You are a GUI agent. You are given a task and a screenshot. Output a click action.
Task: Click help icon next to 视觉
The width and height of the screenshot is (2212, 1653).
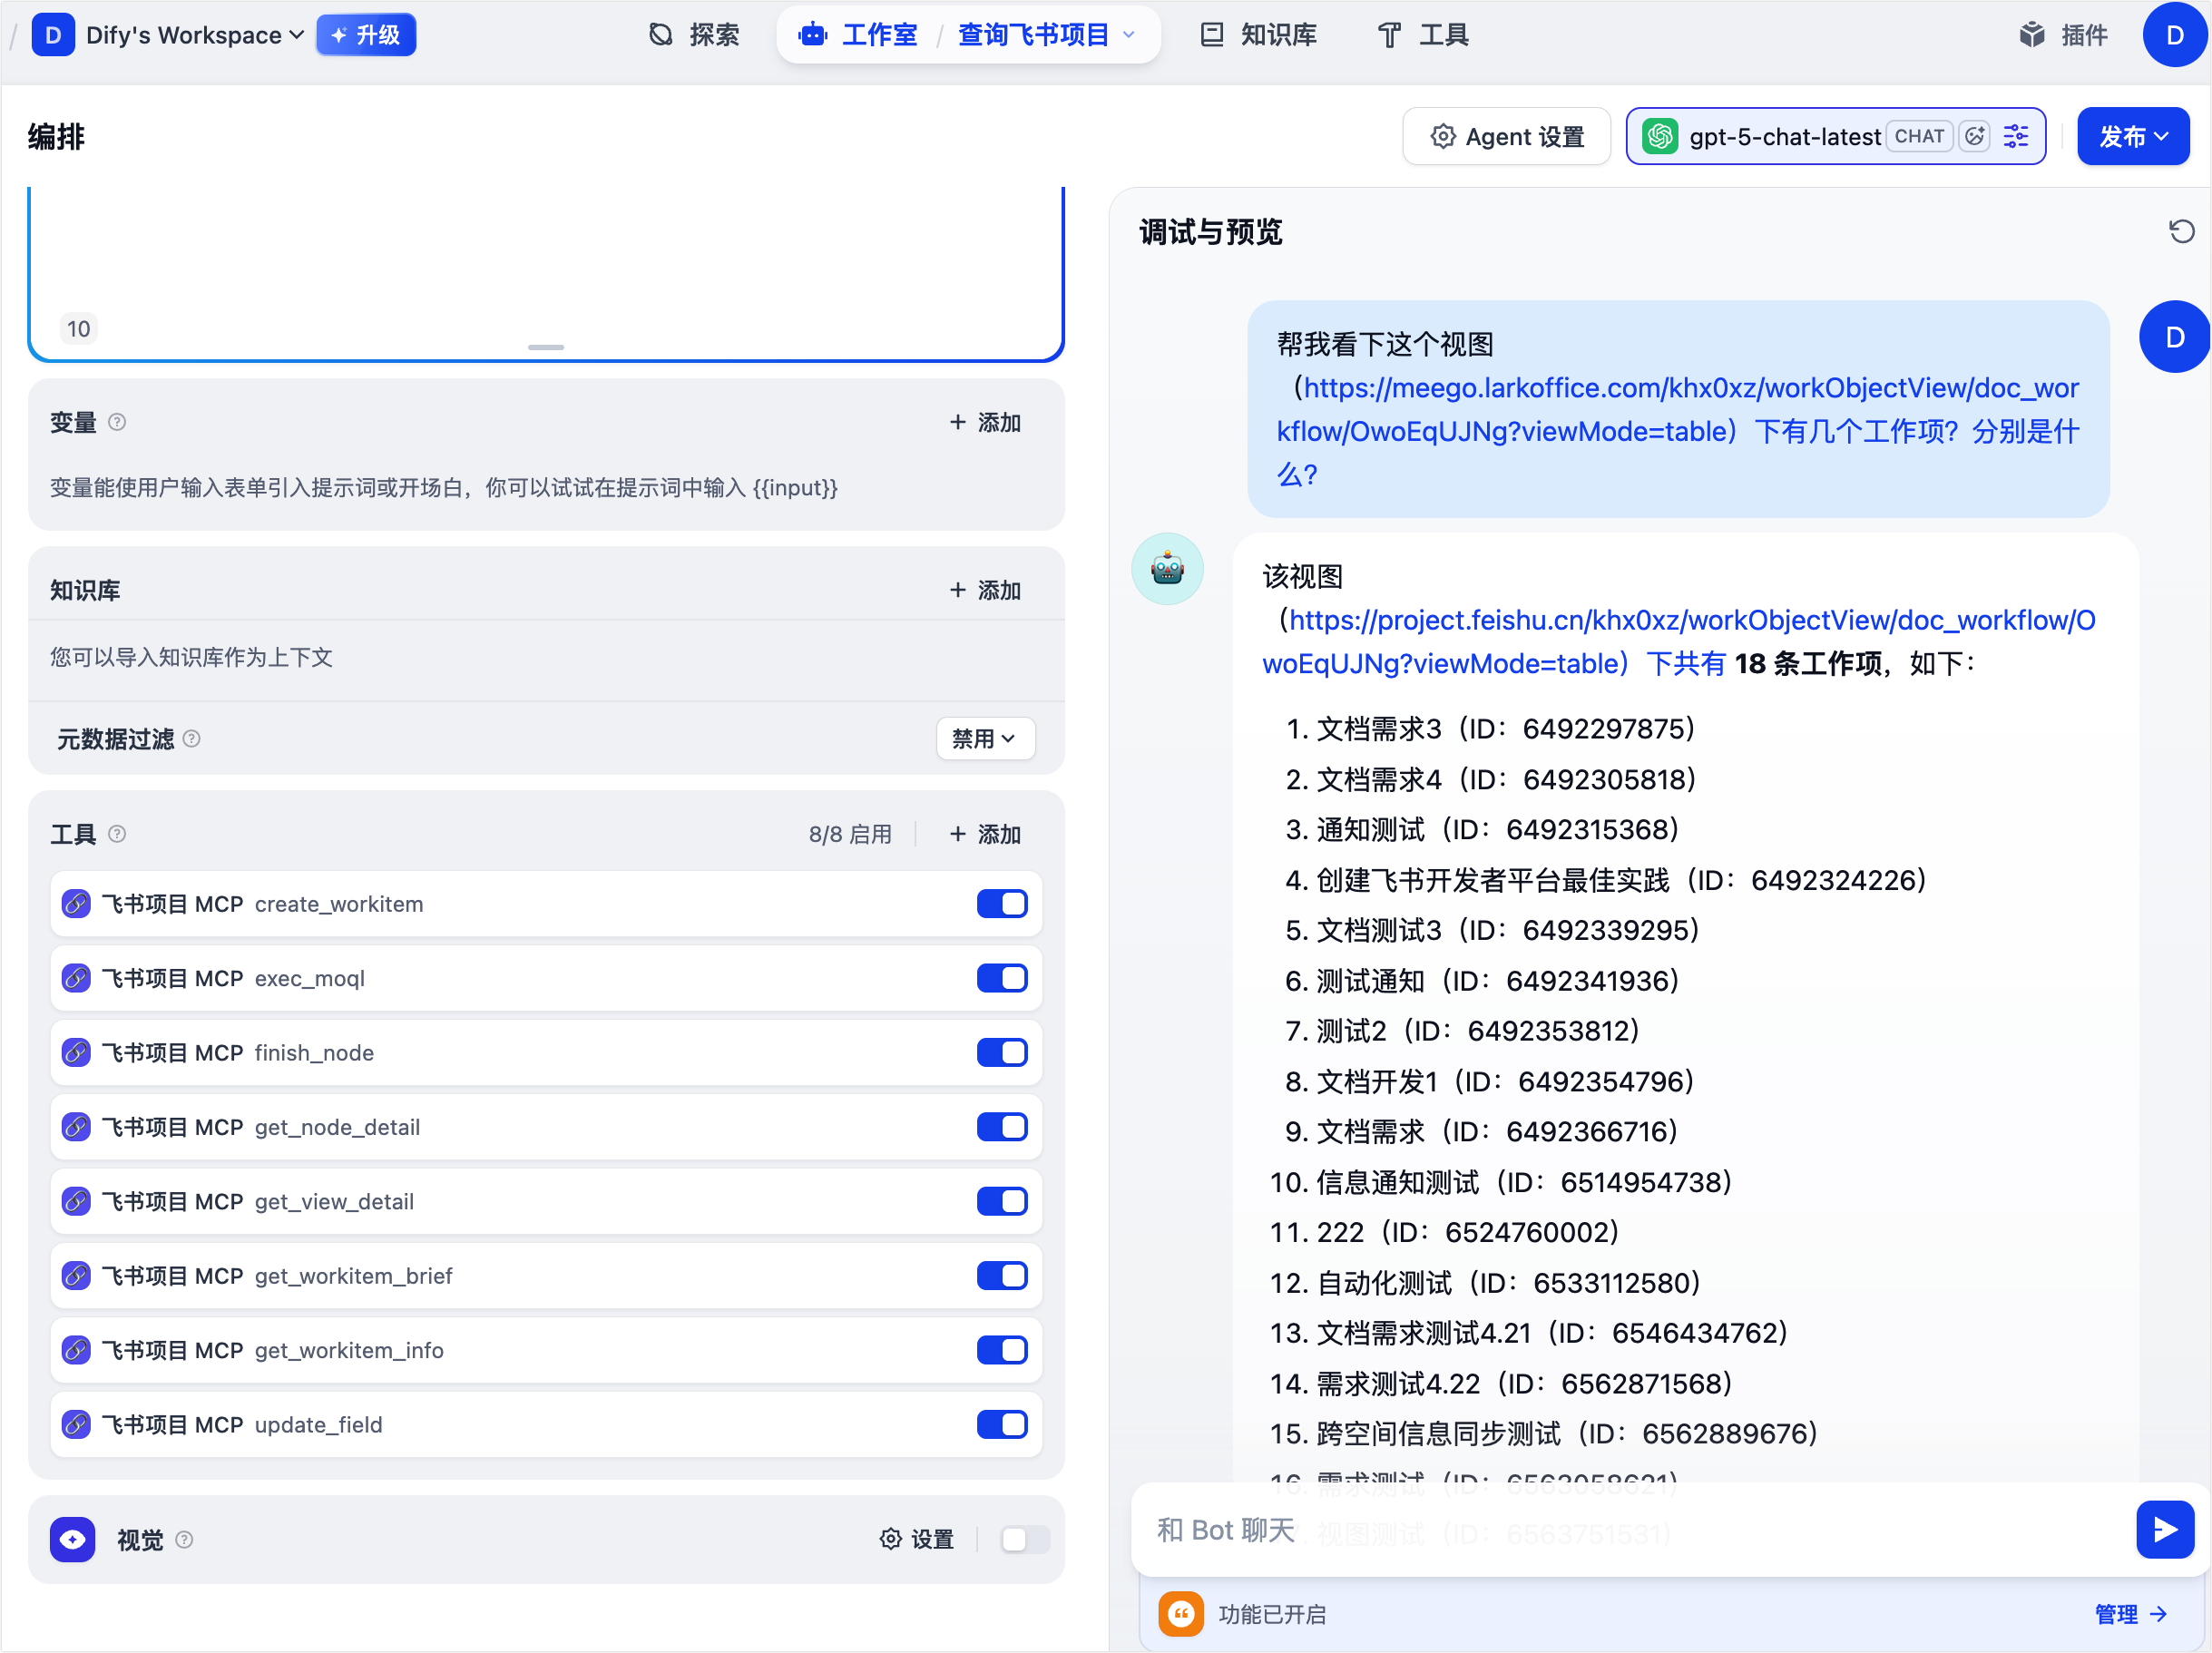[x=184, y=1540]
